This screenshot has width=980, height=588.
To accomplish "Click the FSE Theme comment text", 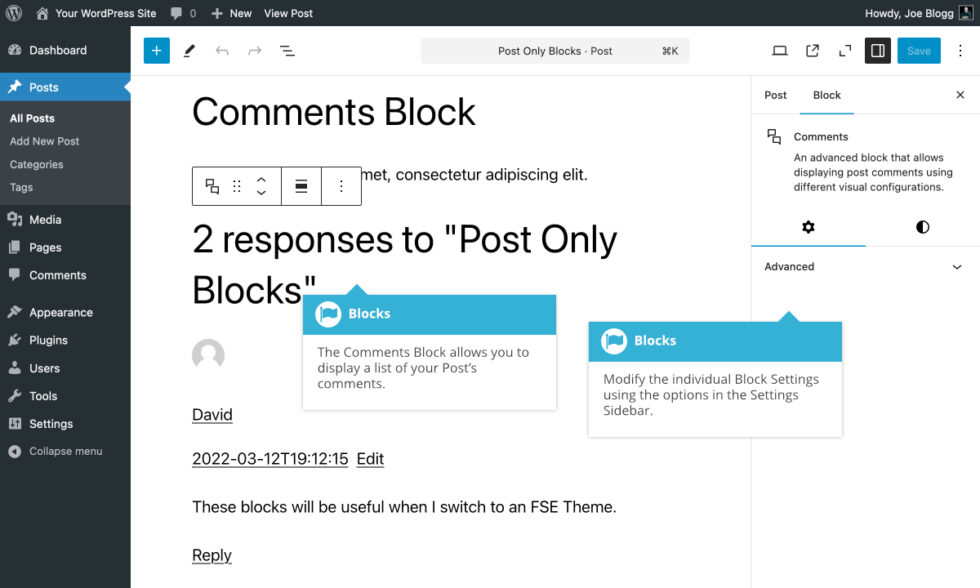I will (404, 507).
